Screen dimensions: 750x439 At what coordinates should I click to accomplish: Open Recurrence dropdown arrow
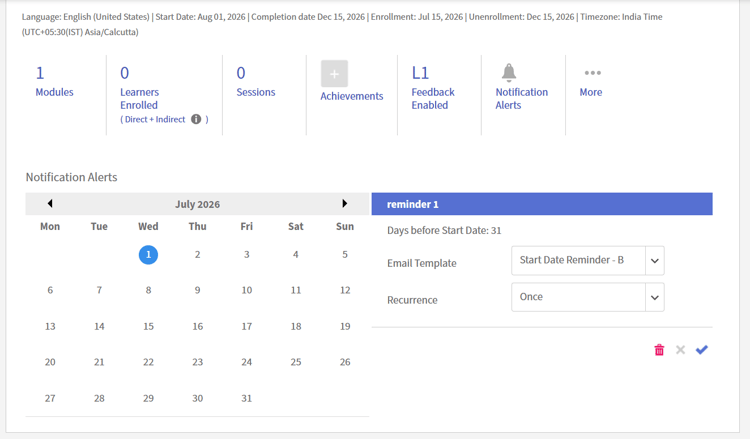pyautogui.click(x=655, y=297)
